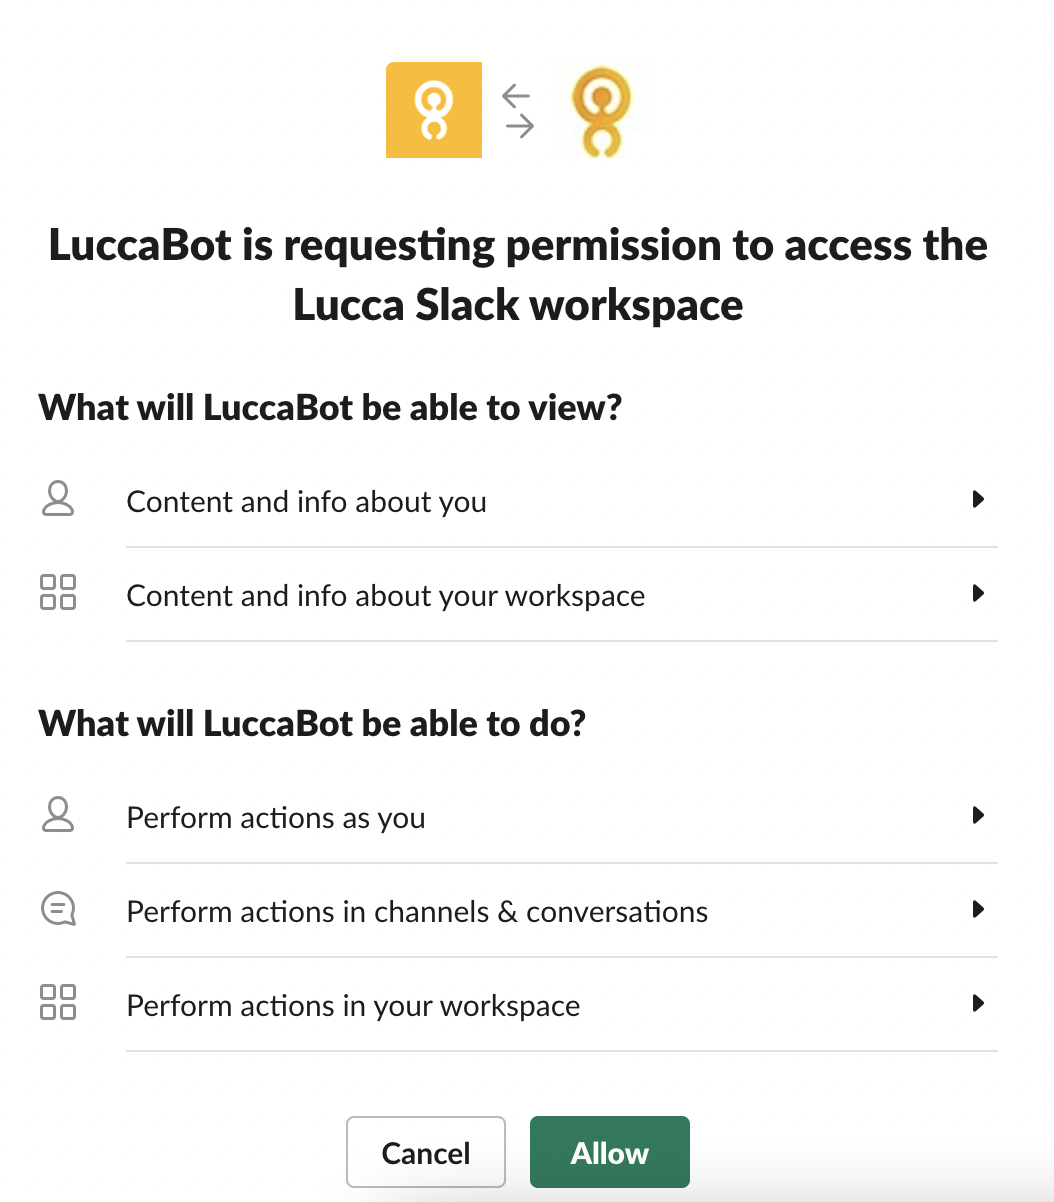The width and height of the screenshot is (1054, 1202).
Task: Expand arrow for 'Content and info about your workspace'
Action: [979, 593]
